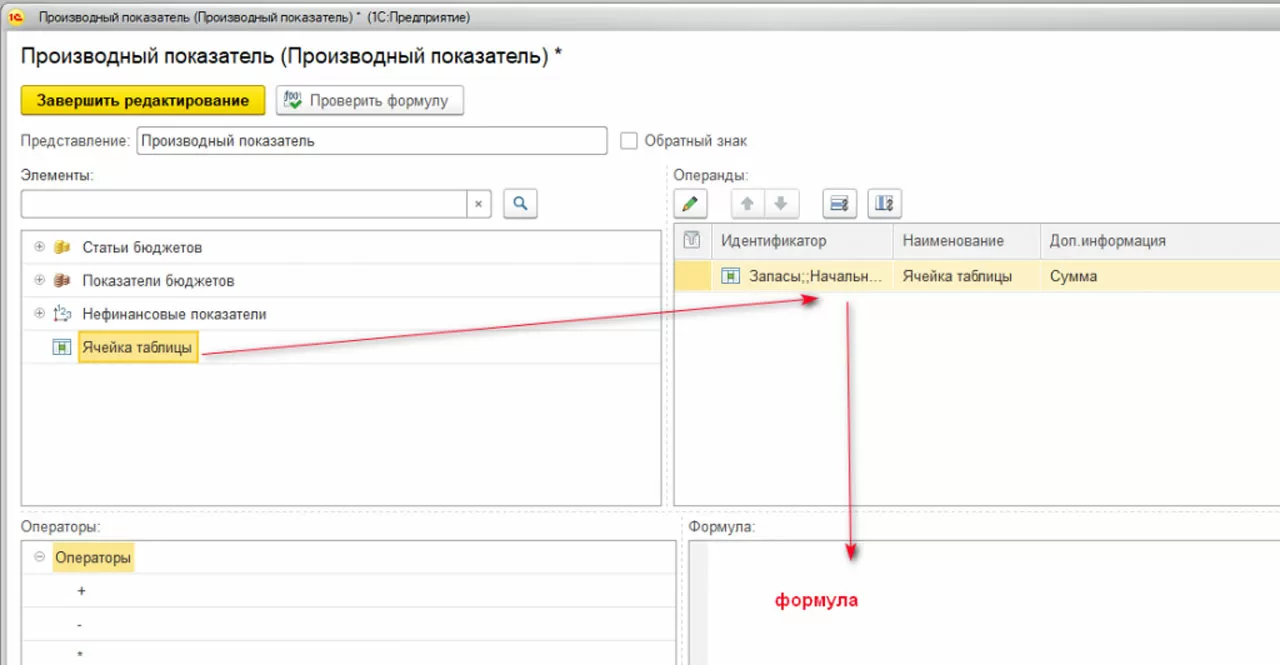The height and width of the screenshot is (665, 1280).
Task: Select the - operator
Action: point(79,624)
